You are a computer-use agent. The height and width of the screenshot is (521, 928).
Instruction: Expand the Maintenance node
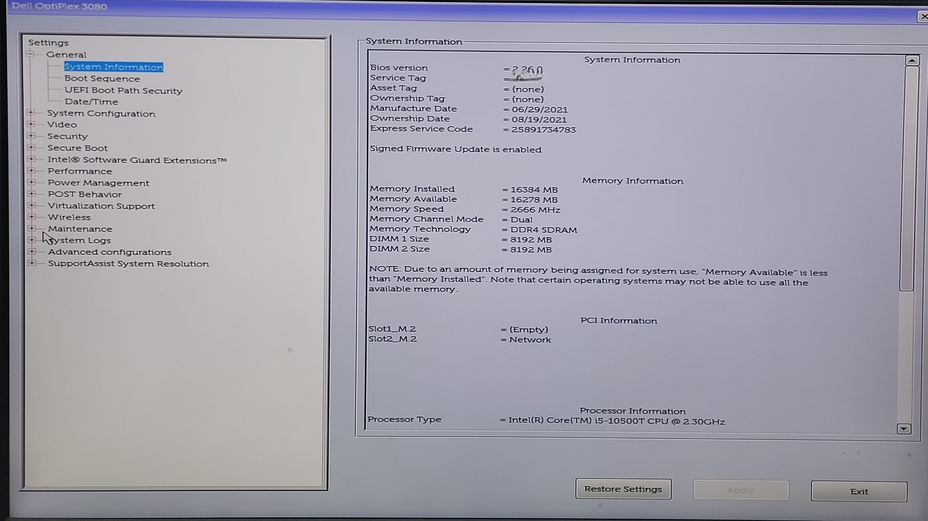[31, 228]
